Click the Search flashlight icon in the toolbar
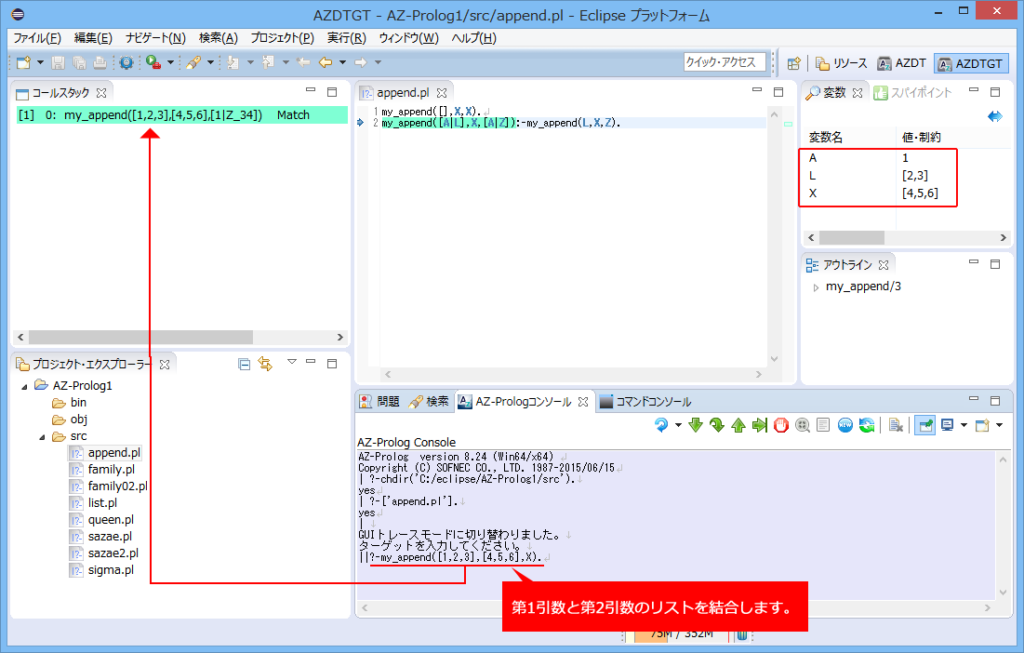 pyautogui.click(x=196, y=63)
